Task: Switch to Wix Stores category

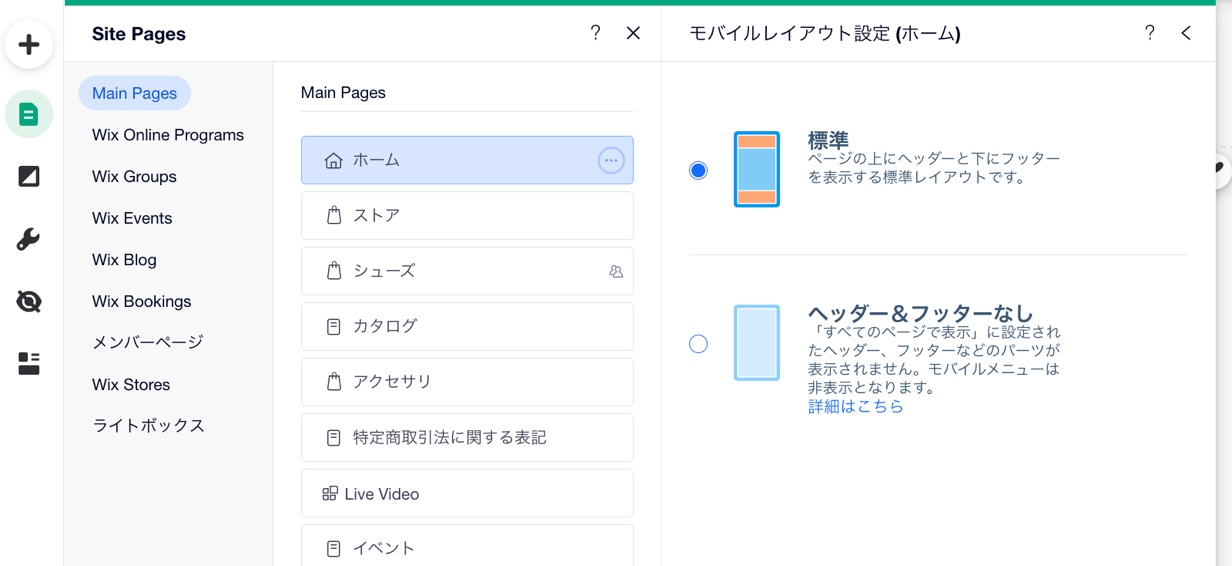Action: 131,384
